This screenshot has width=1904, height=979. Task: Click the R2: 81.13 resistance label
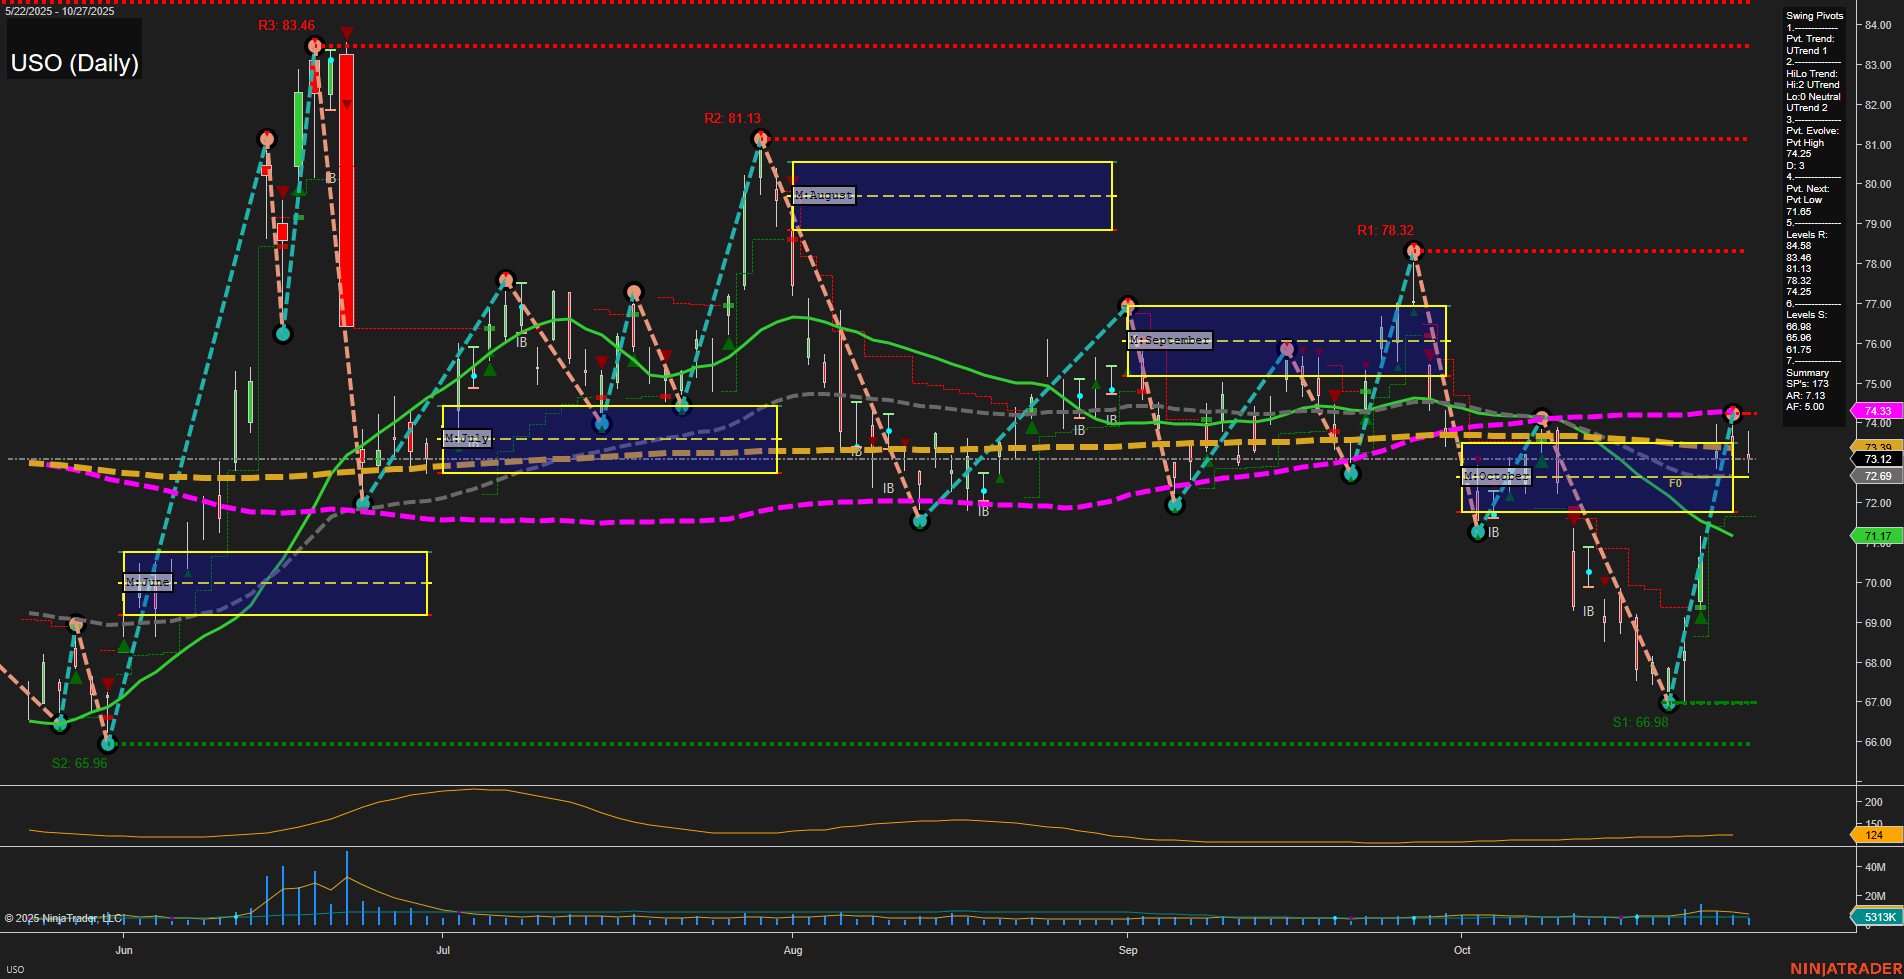[x=733, y=117]
